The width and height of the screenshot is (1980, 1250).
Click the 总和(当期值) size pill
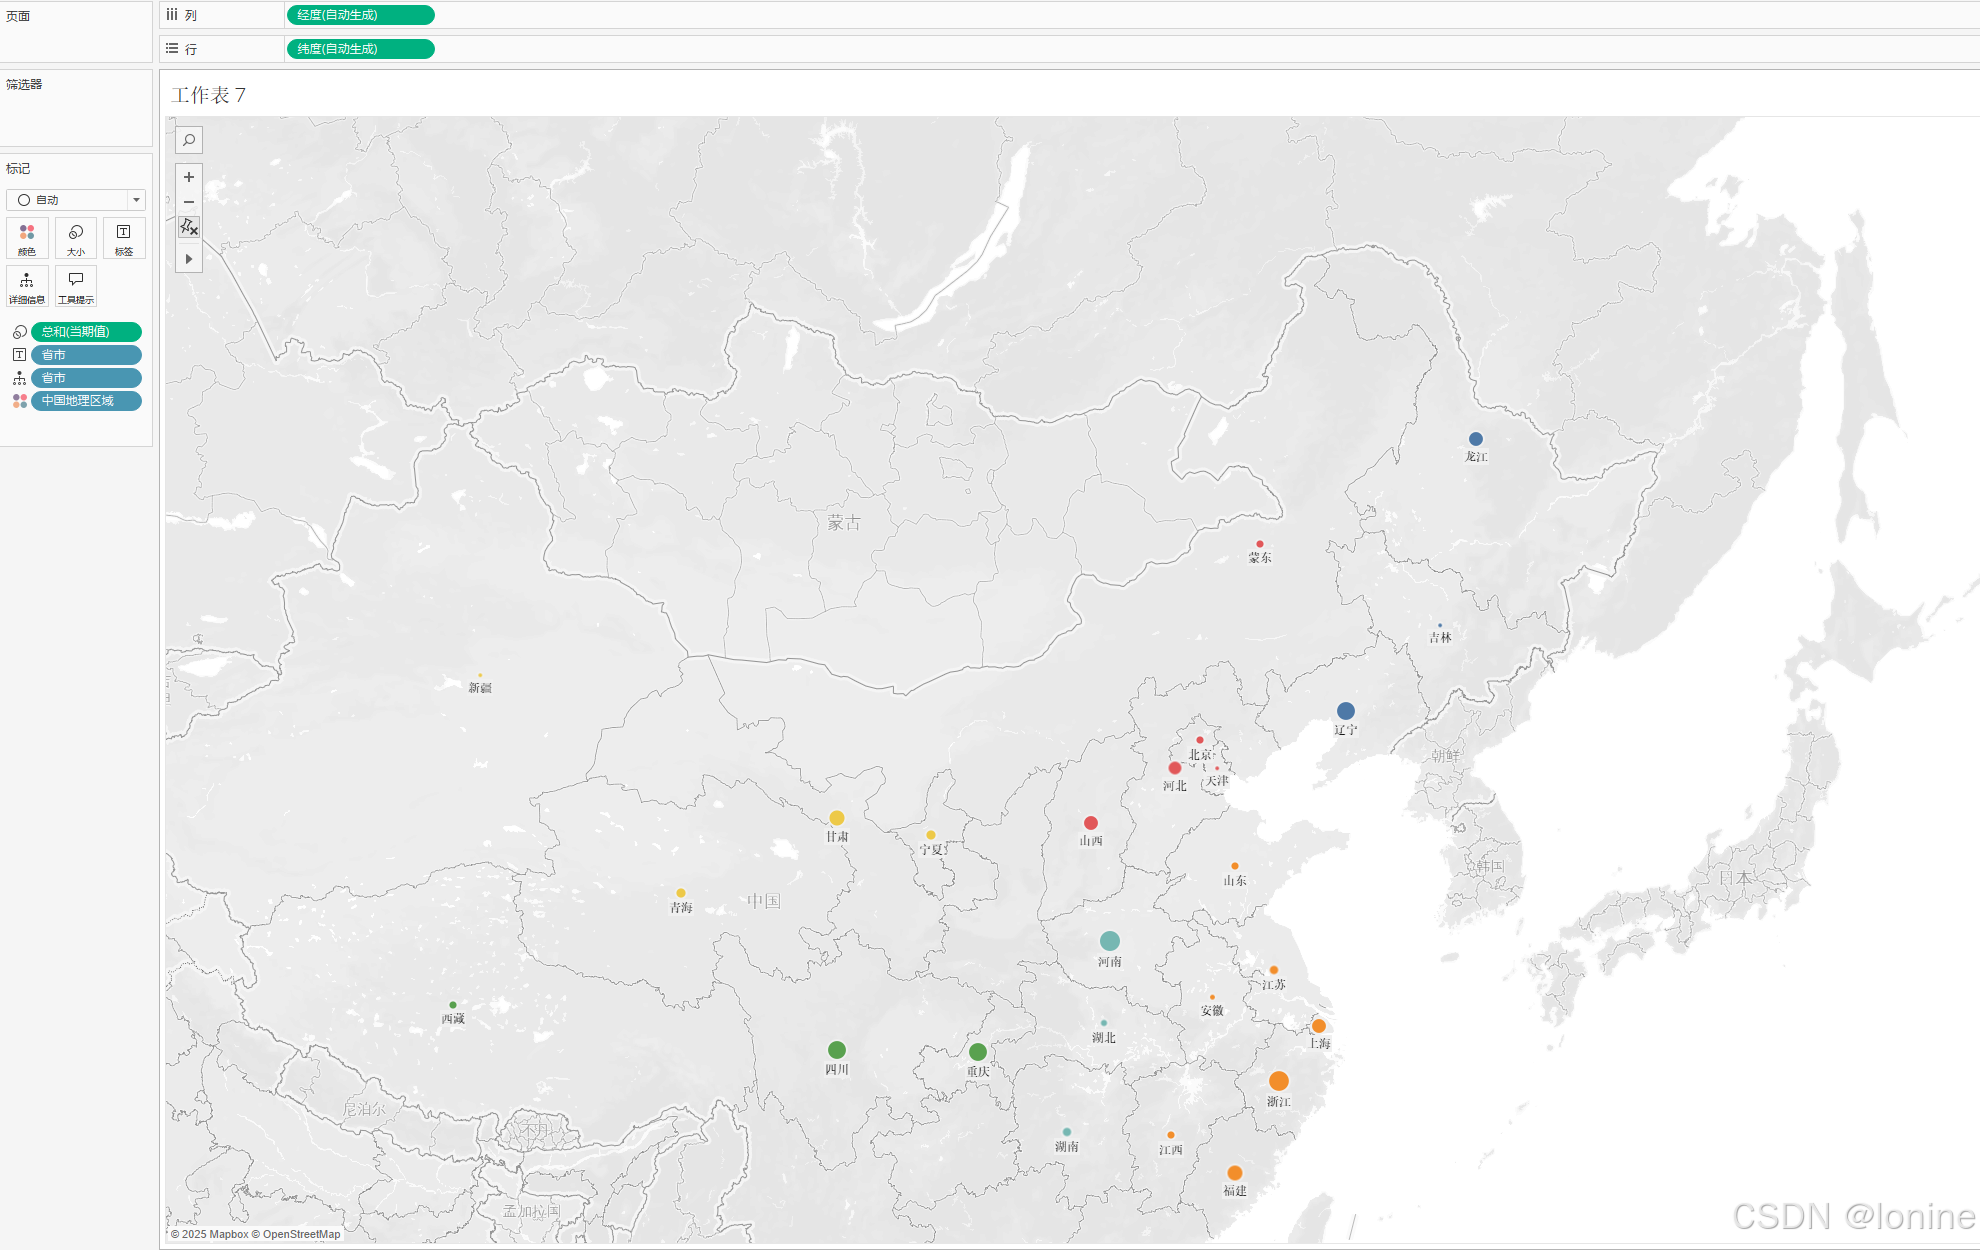(86, 332)
